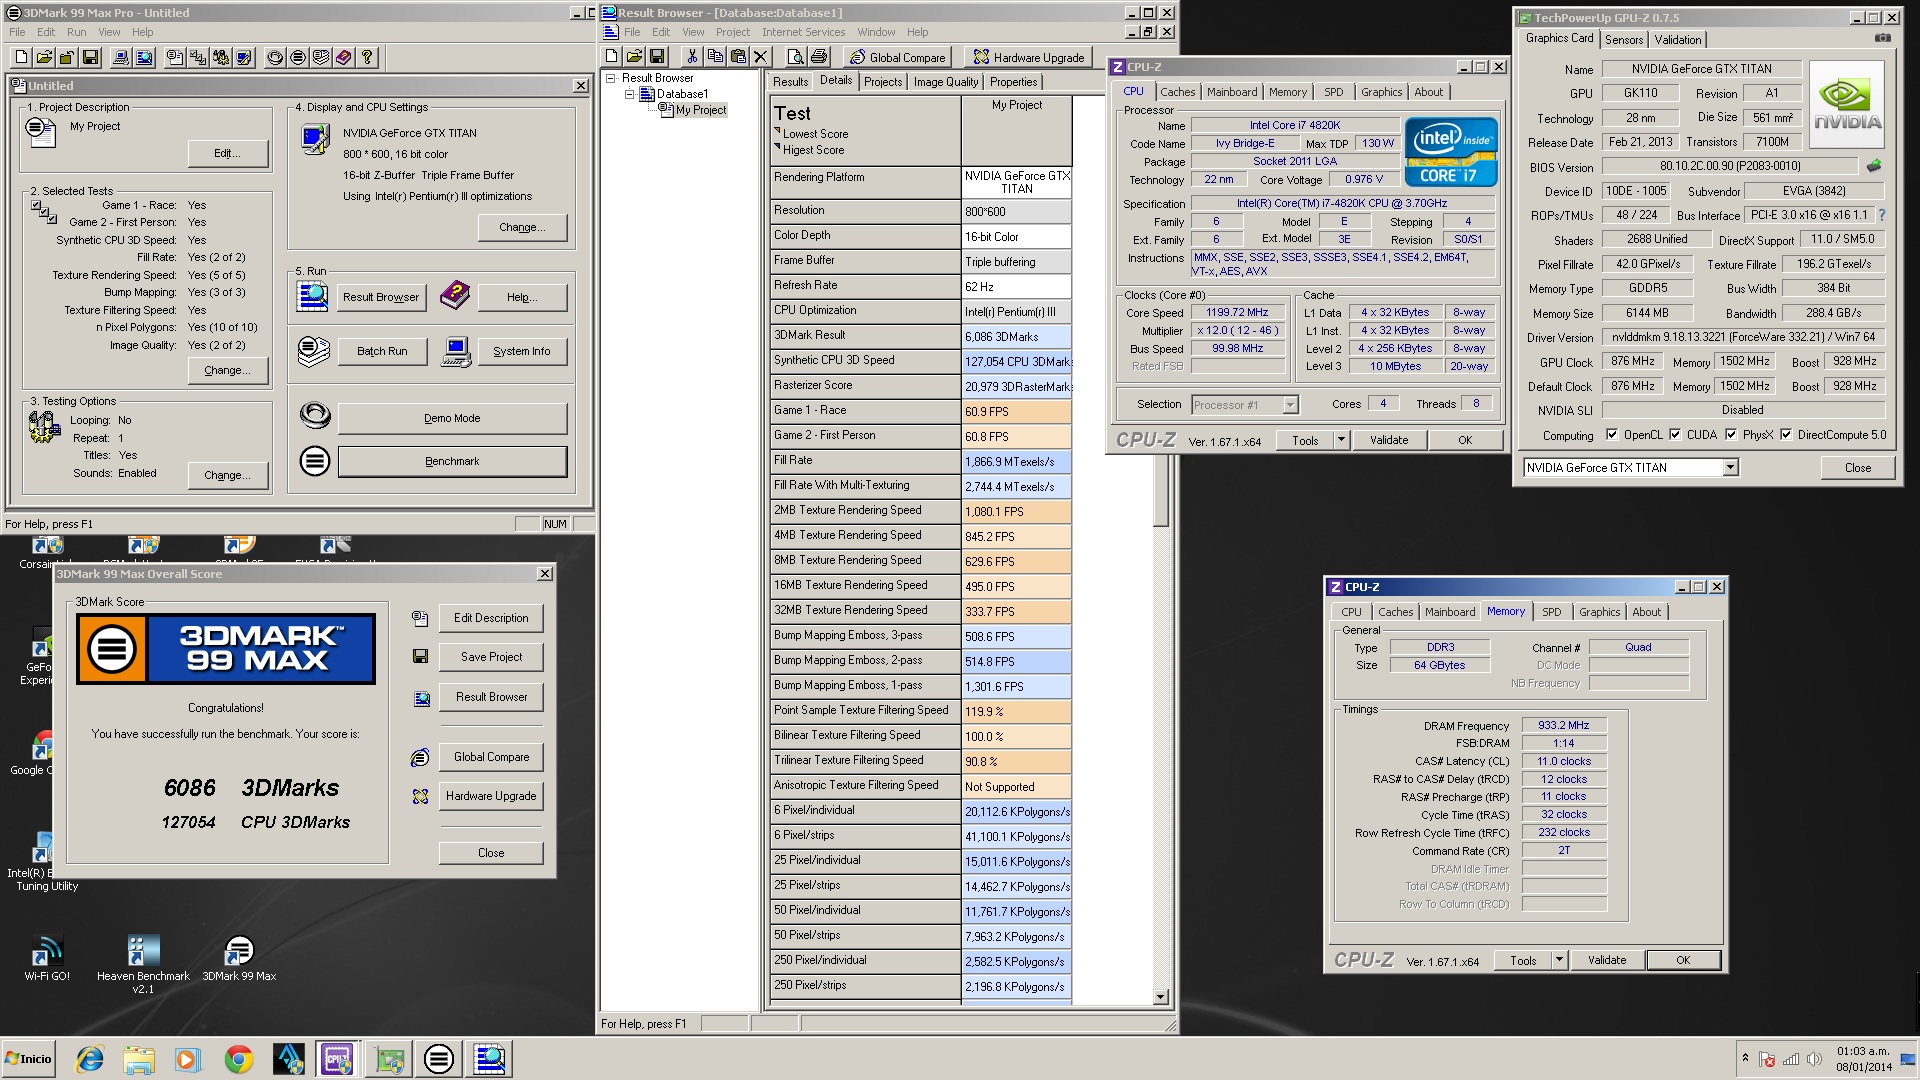
Task: Click Open folder icon in 3DMark toolbar
Action: 44,57
